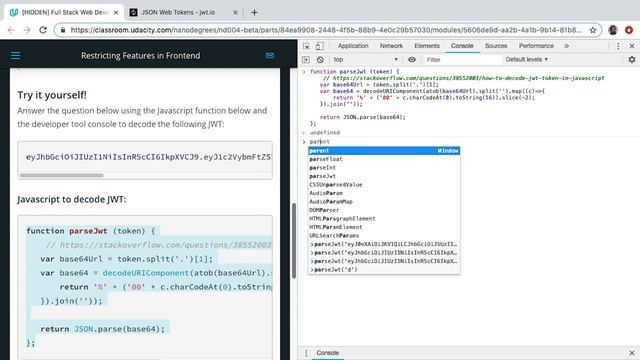
Task: Click the JWT token string text
Action: 149,157
